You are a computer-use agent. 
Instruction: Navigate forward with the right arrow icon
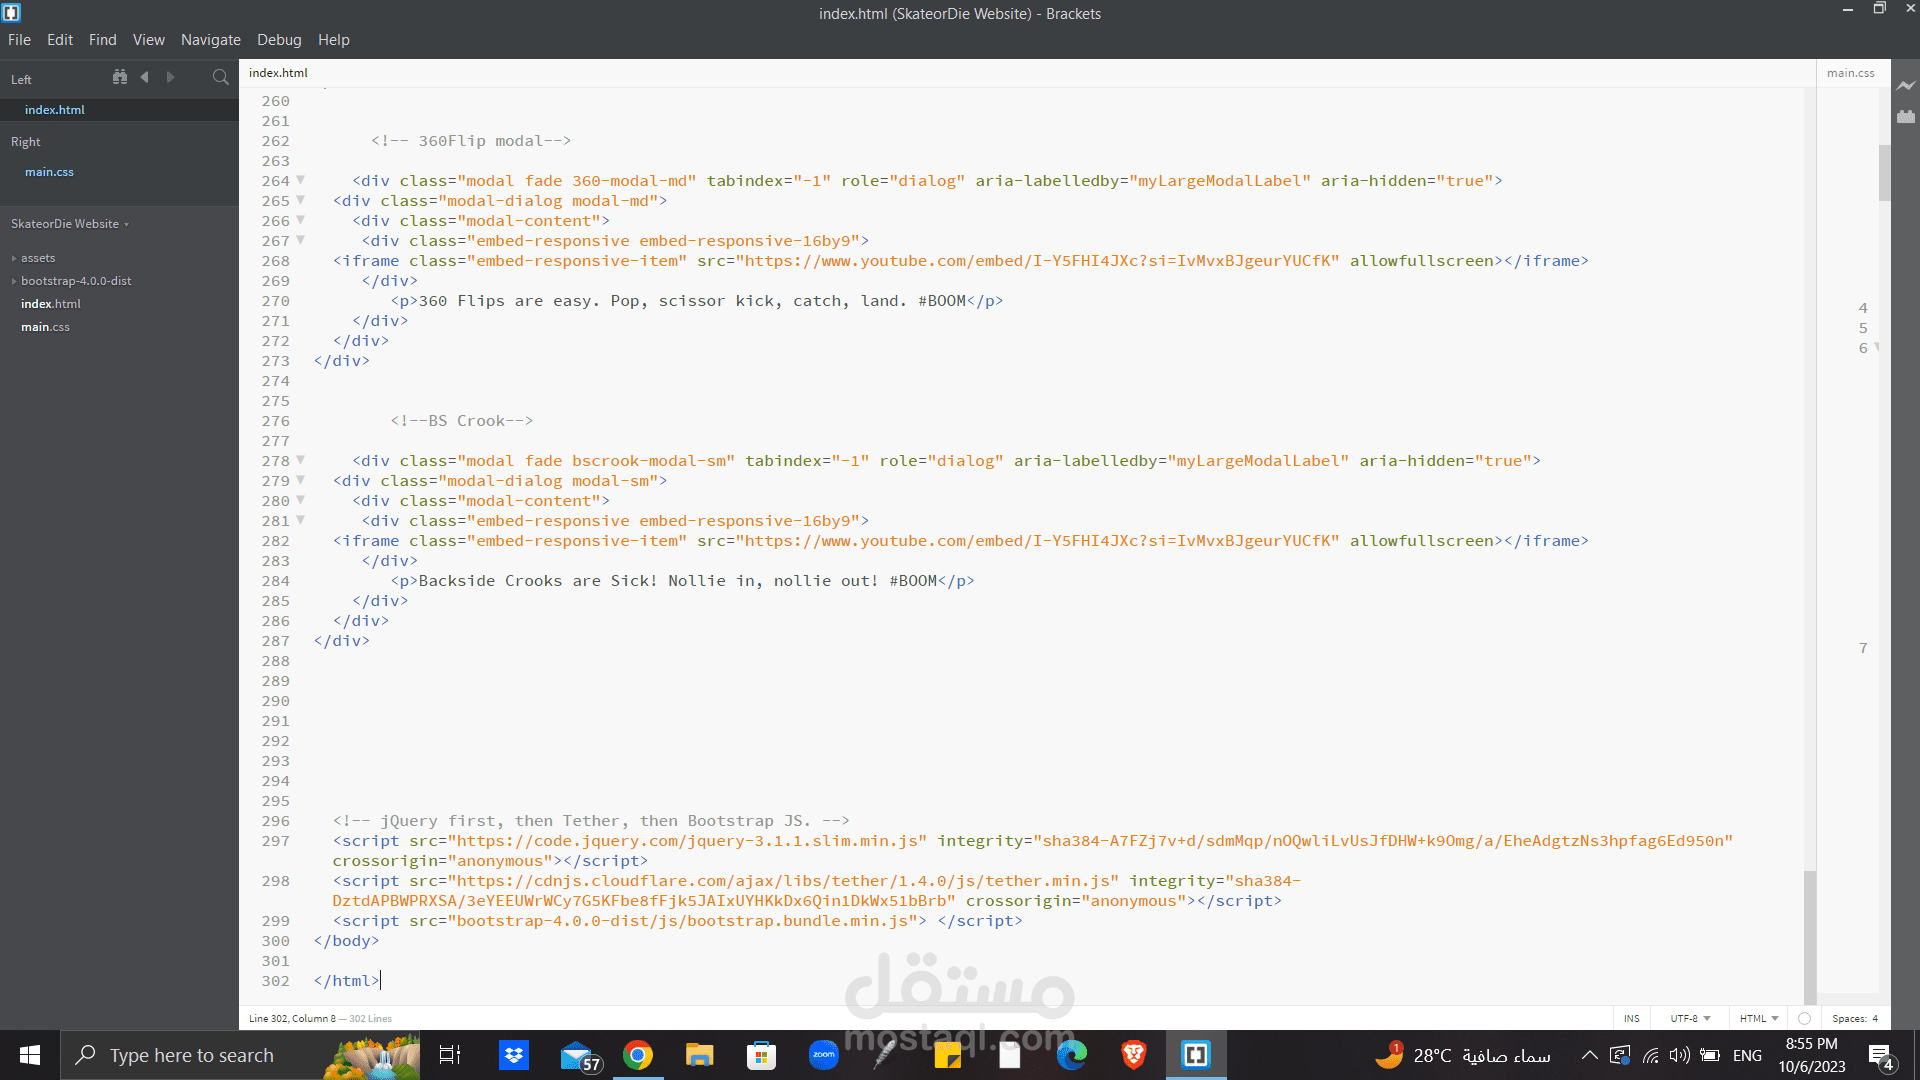pyautogui.click(x=170, y=77)
